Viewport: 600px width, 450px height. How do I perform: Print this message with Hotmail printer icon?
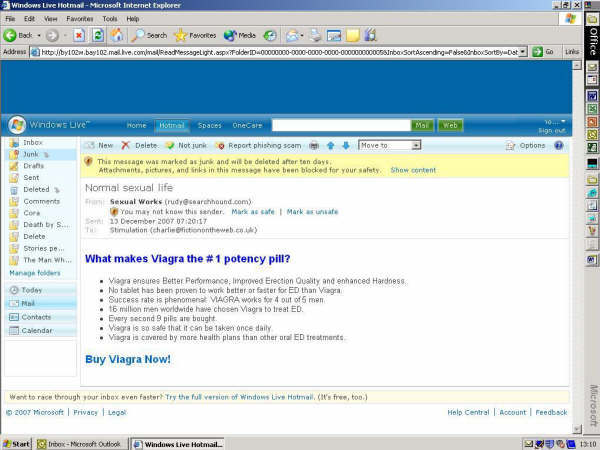coord(314,145)
